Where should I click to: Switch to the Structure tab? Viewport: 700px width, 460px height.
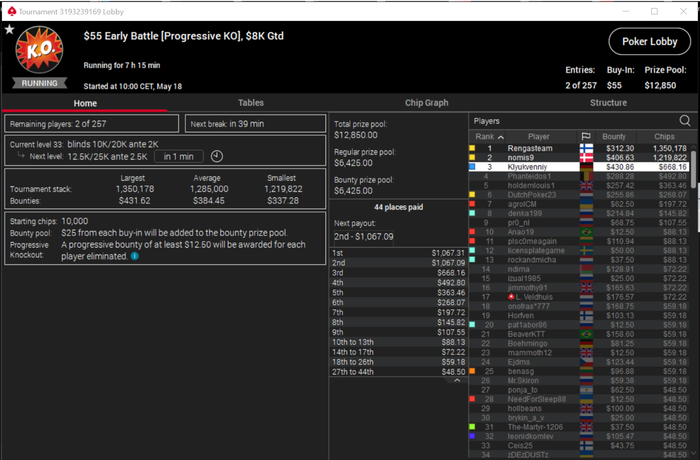point(608,103)
